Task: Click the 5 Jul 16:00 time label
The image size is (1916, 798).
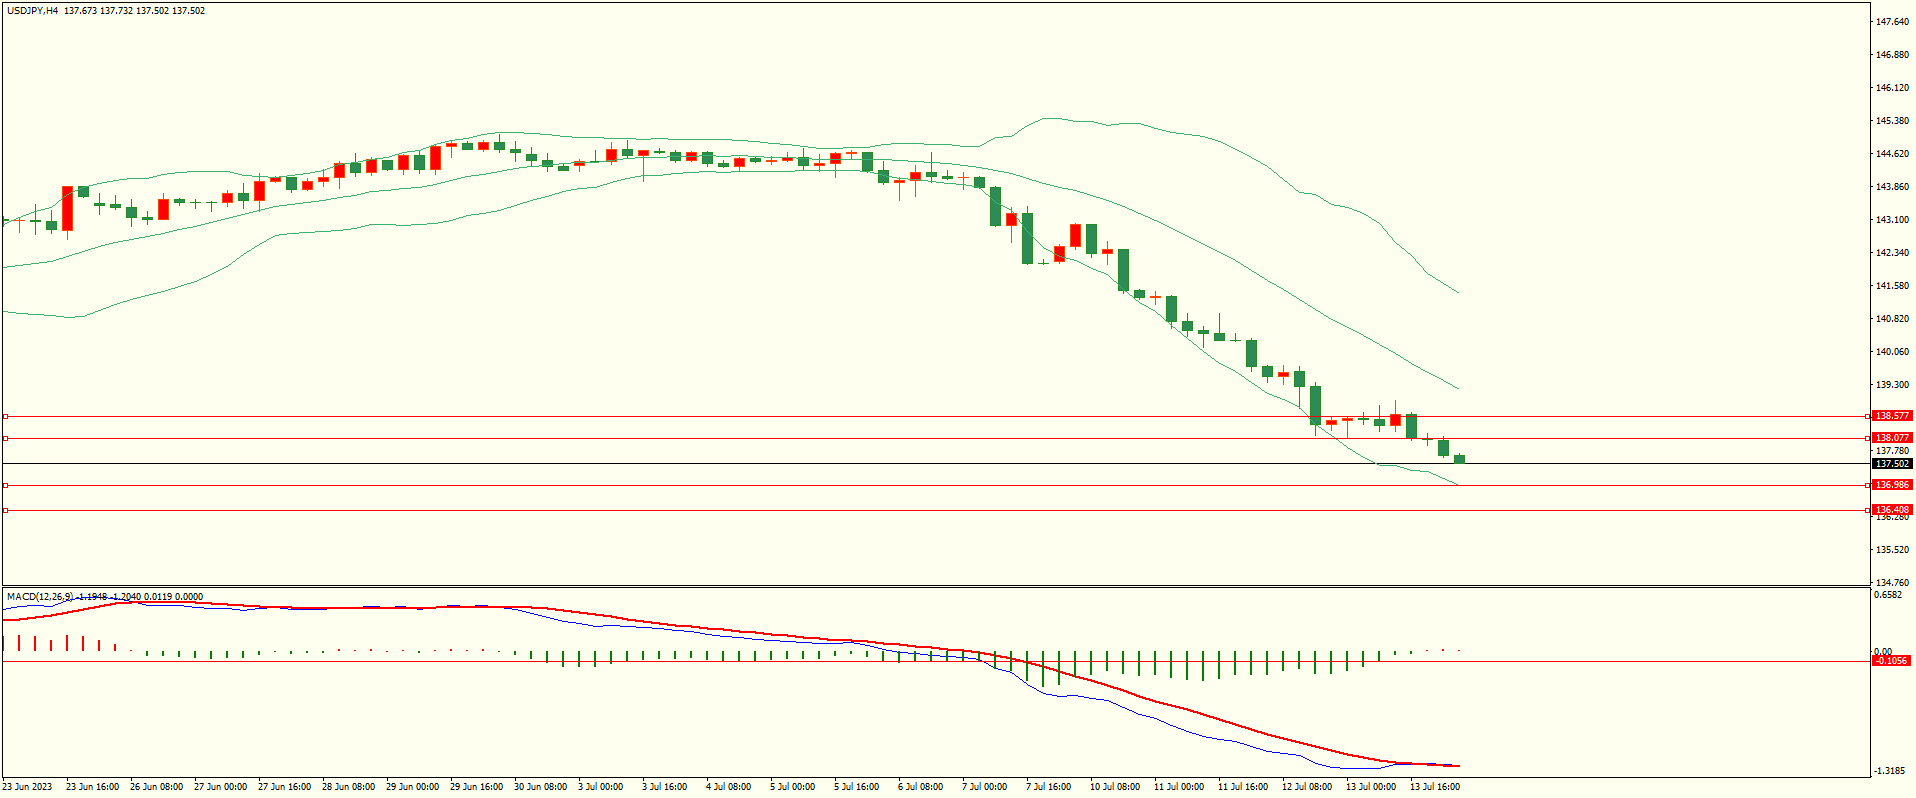Action: click(x=856, y=787)
